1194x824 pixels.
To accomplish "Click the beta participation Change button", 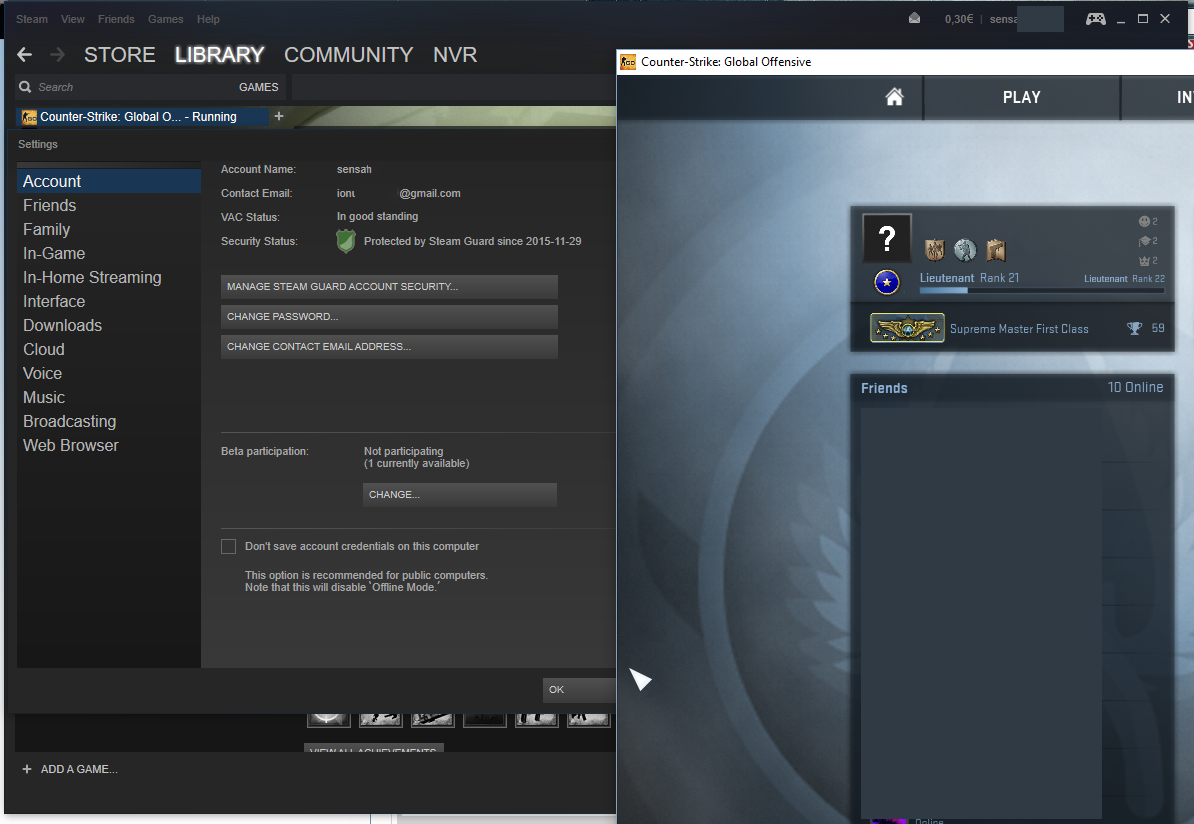I will pyautogui.click(x=460, y=494).
